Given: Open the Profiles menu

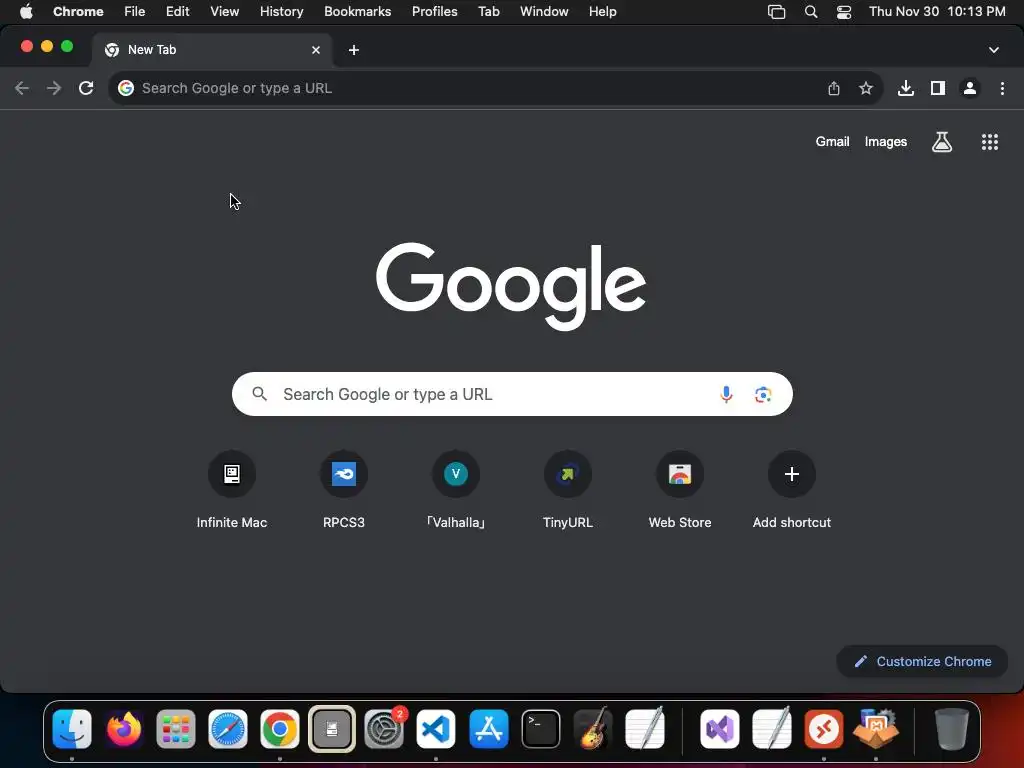Looking at the screenshot, I should (x=435, y=11).
